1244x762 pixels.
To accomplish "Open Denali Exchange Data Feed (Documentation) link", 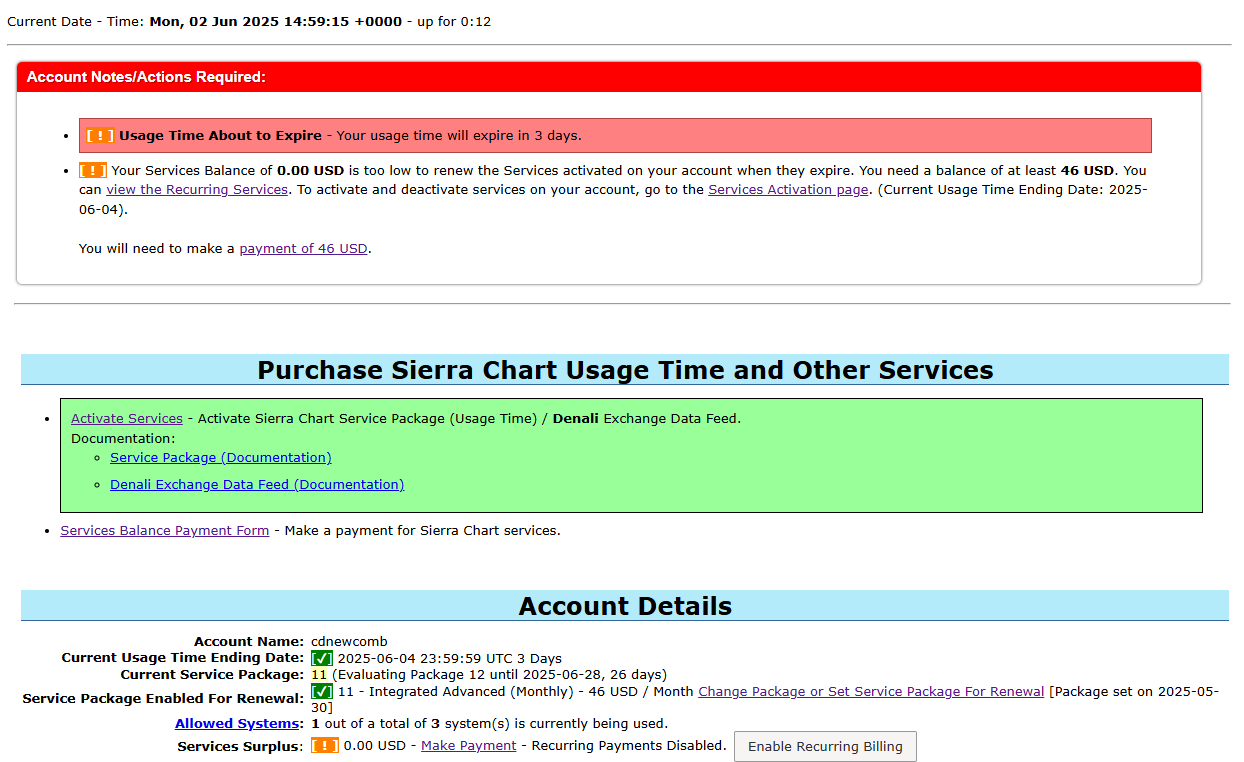I will (x=257, y=484).
